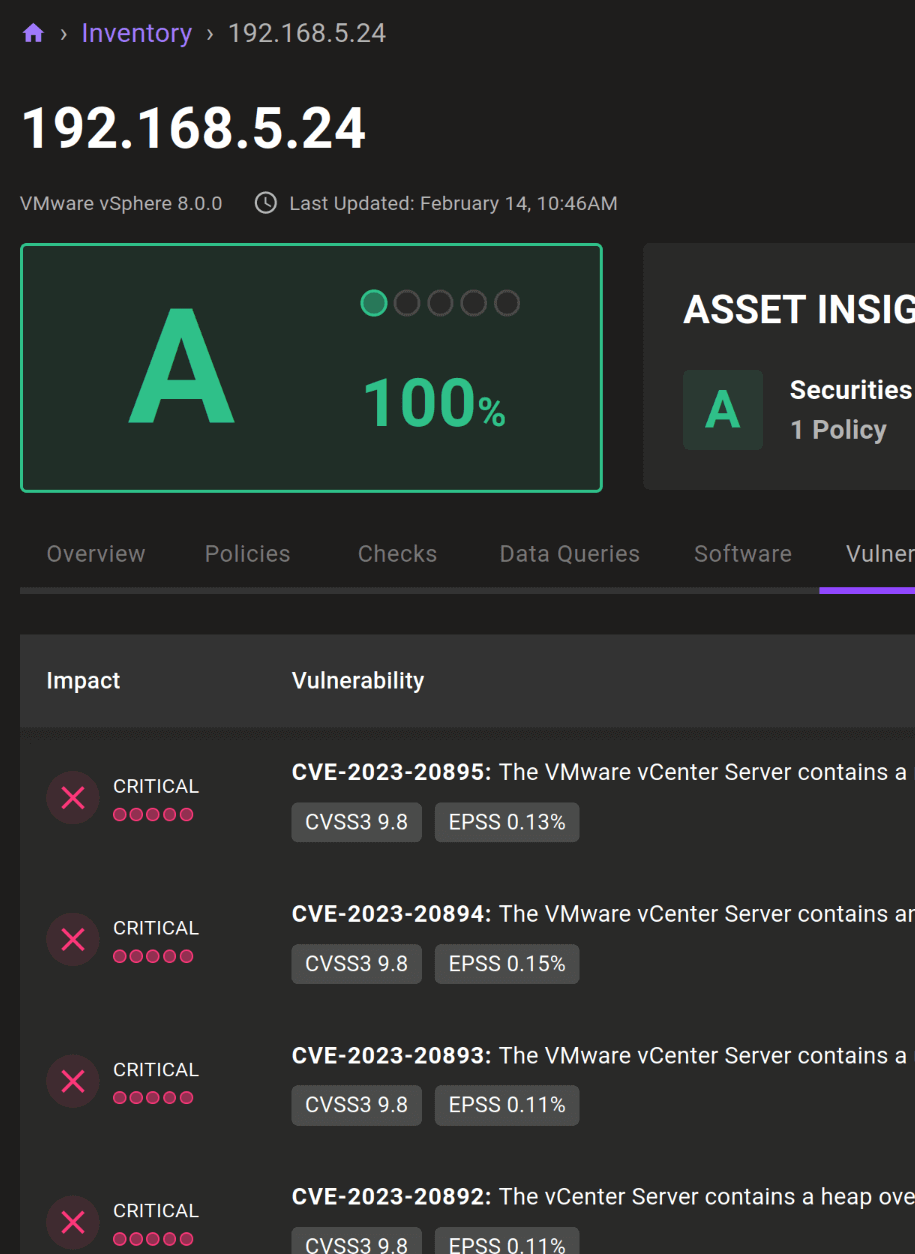The width and height of the screenshot is (915, 1254).
Task: Click the home icon in the breadcrumb
Action: coord(33,32)
